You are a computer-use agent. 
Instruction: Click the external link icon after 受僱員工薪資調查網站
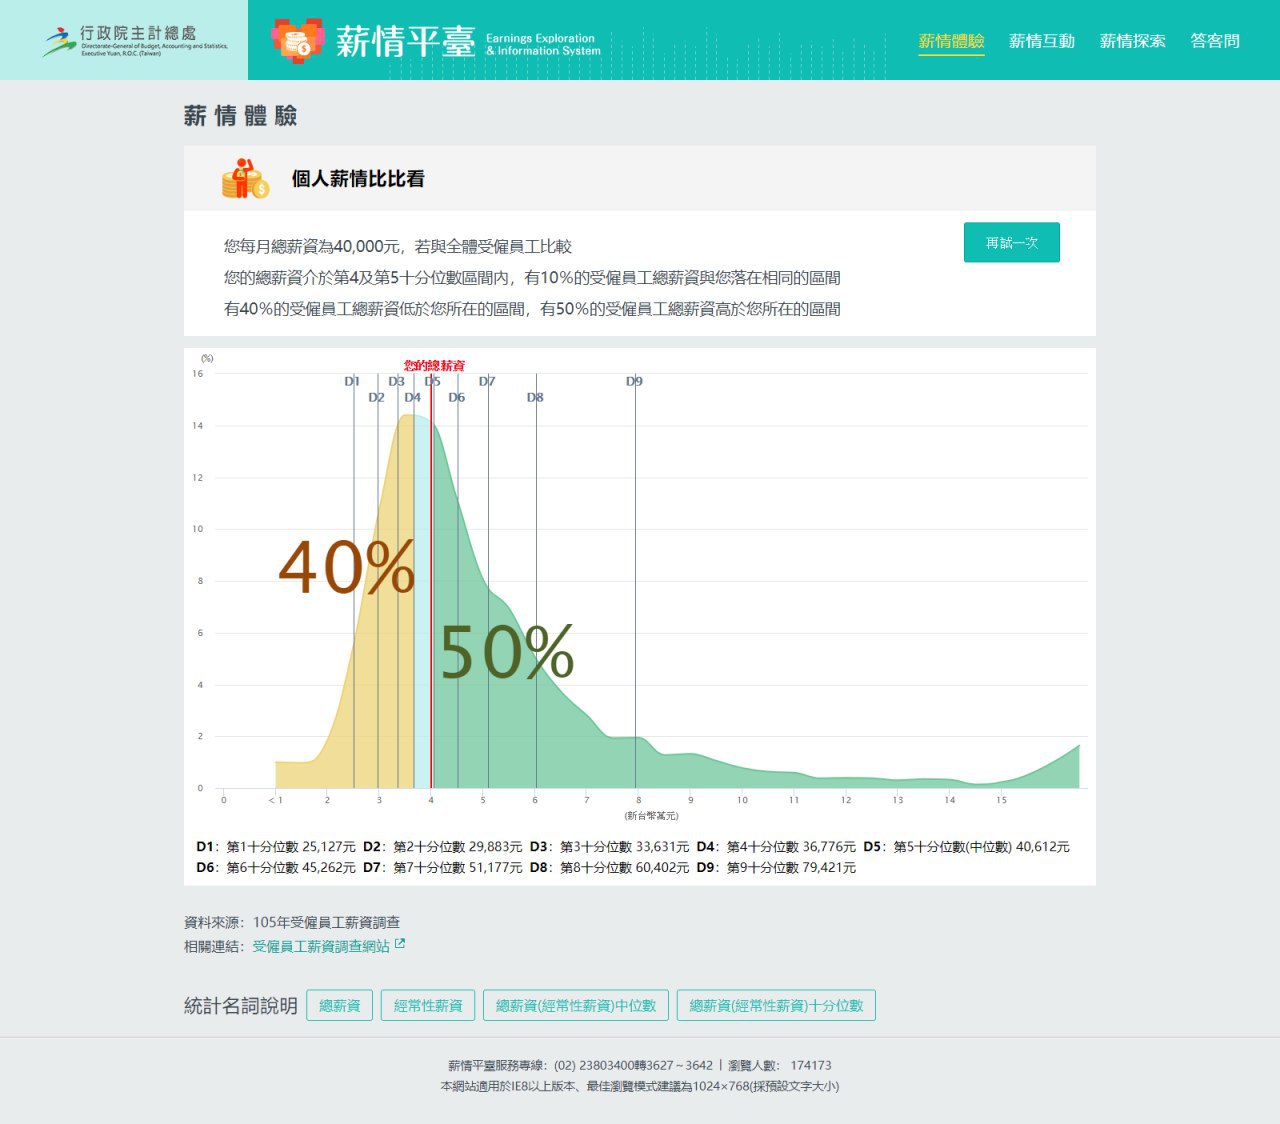click(400, 944)
